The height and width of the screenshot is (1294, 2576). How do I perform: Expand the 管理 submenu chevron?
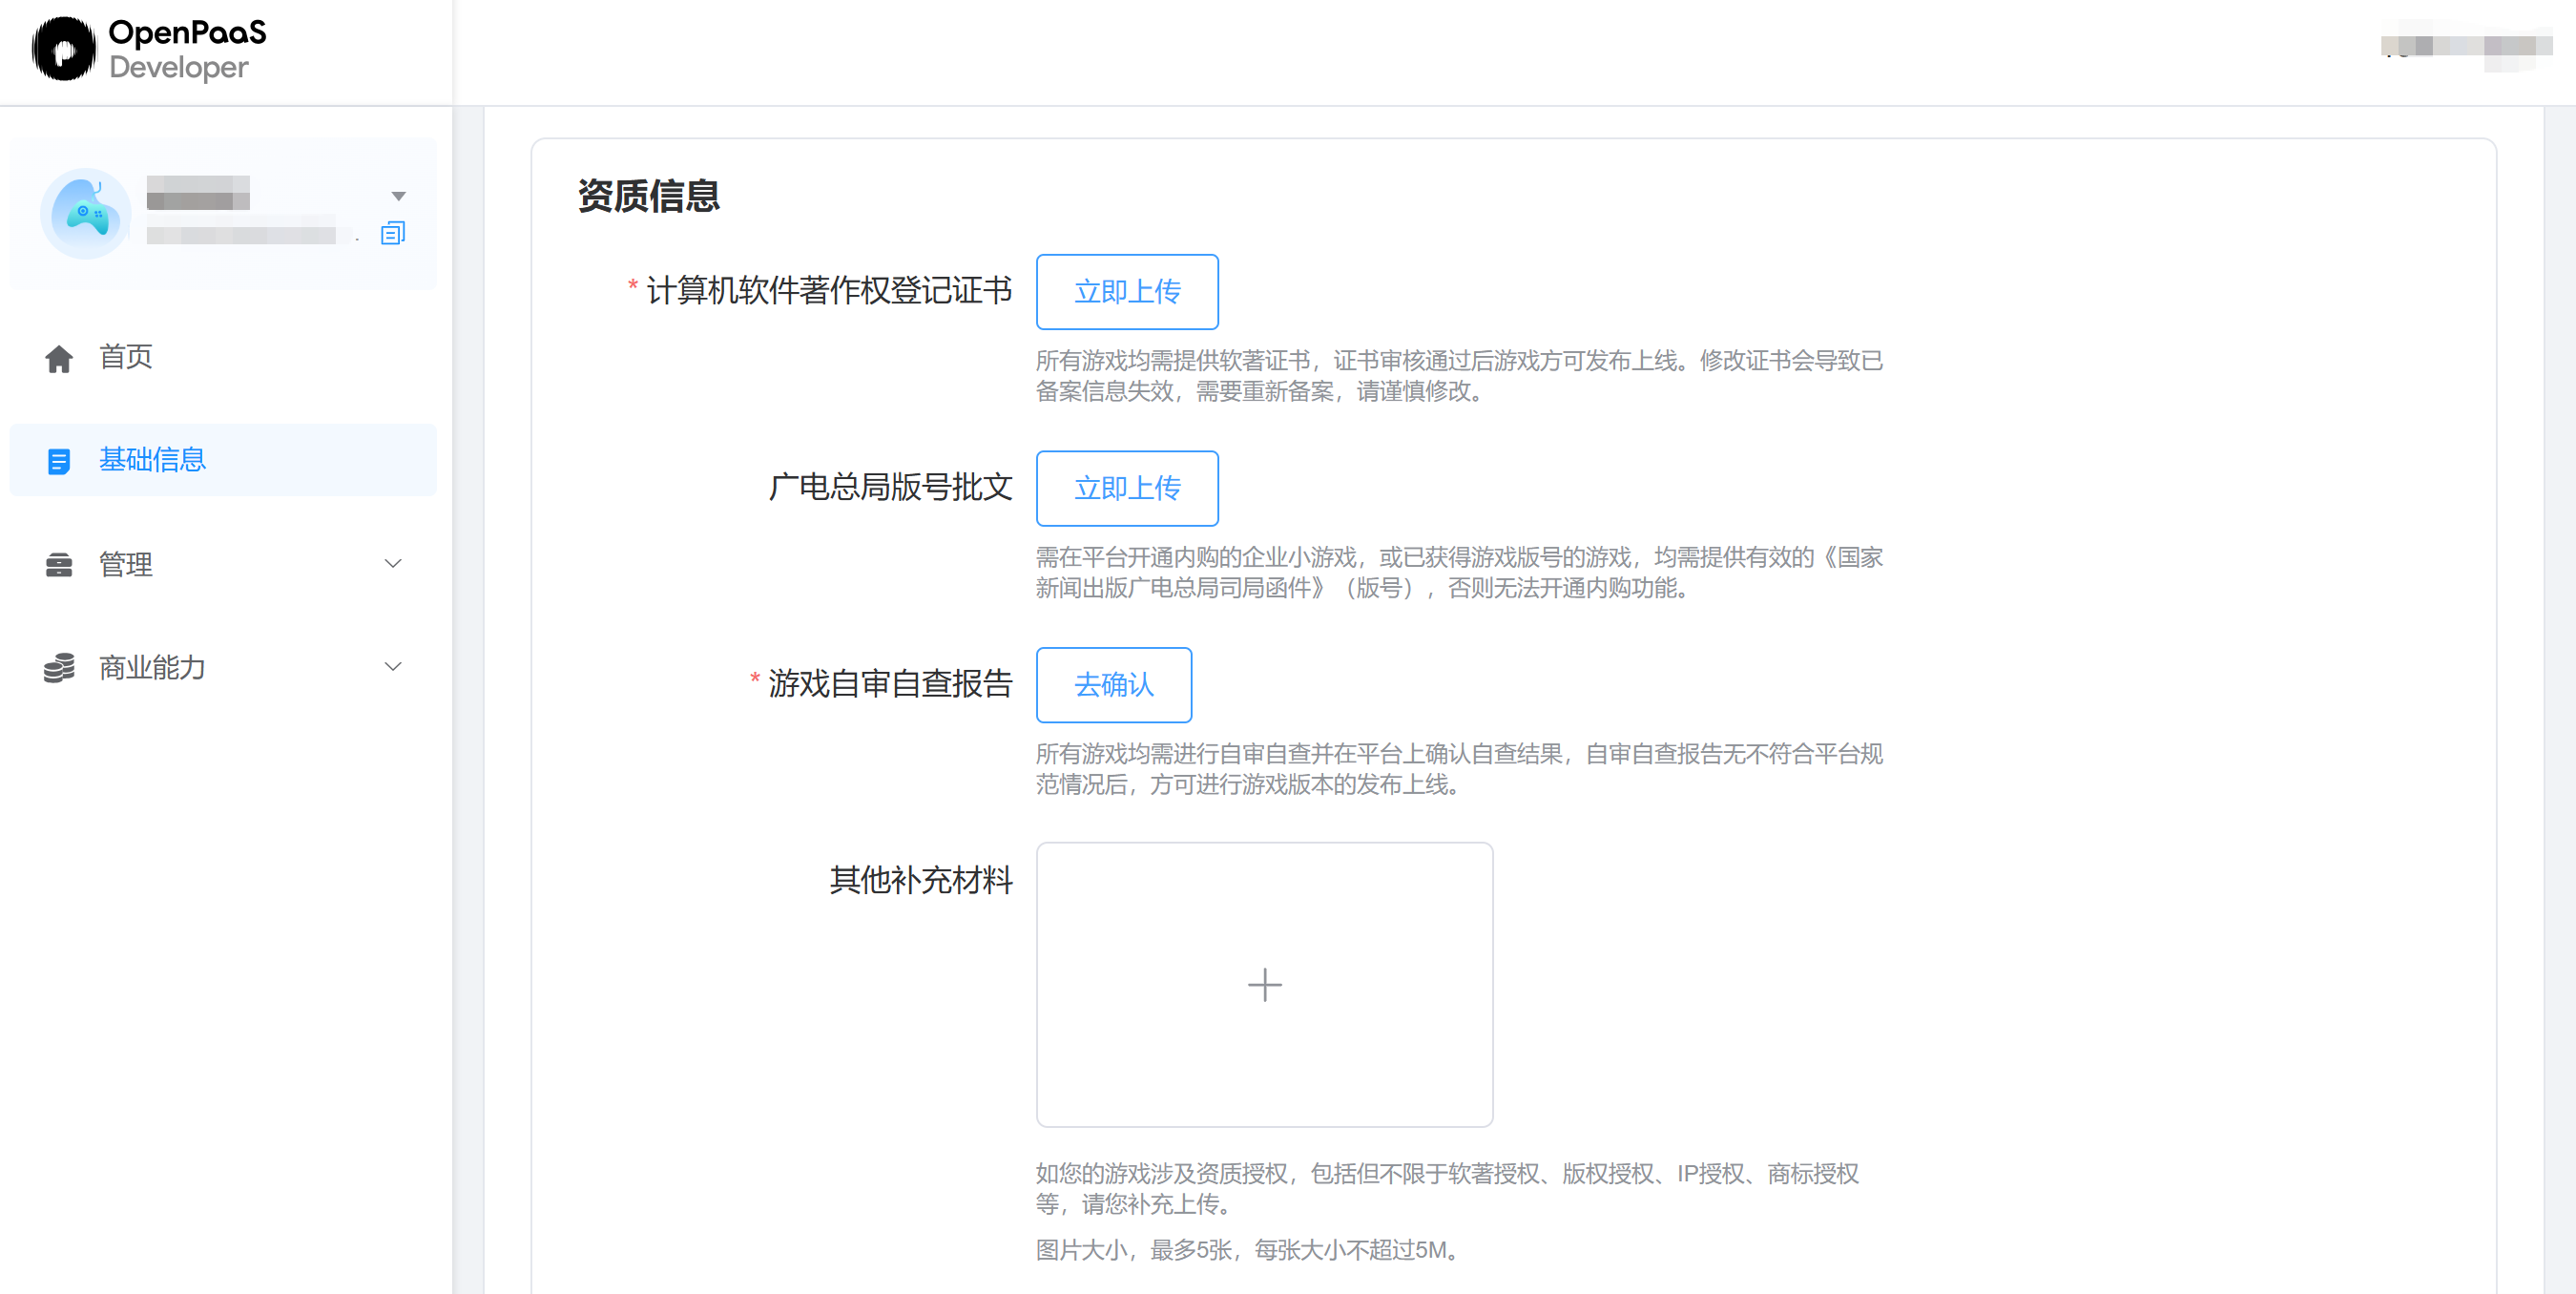(x=393, y=564)
